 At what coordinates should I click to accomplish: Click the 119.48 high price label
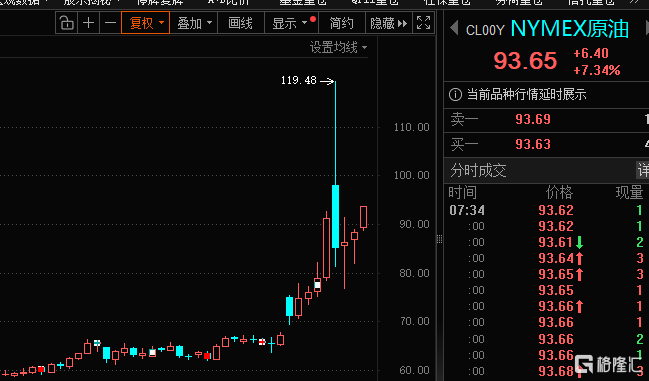(299, 80)
